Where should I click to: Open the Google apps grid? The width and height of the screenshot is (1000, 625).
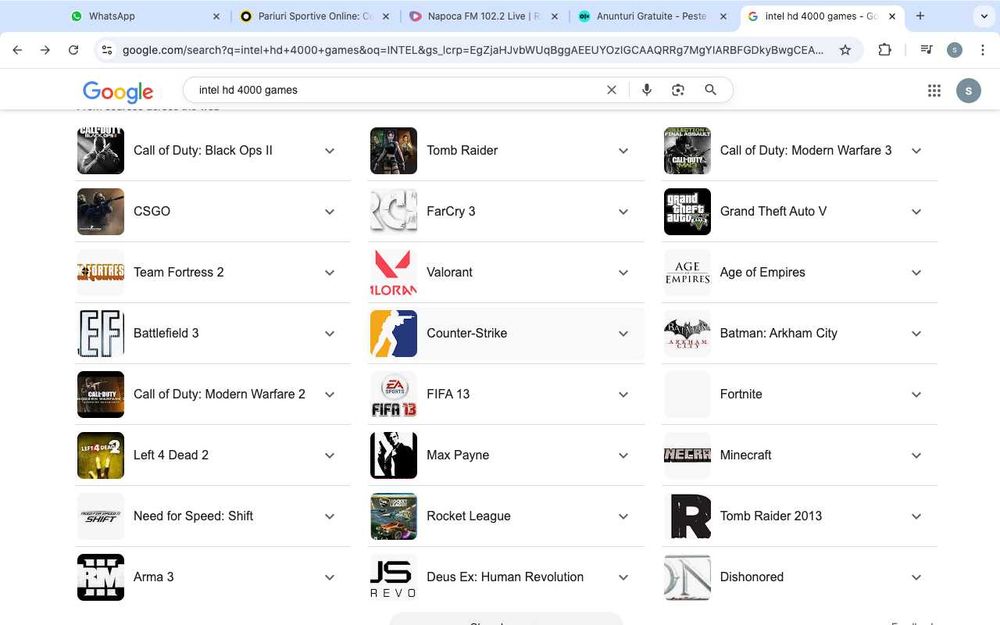coord(934,91)
